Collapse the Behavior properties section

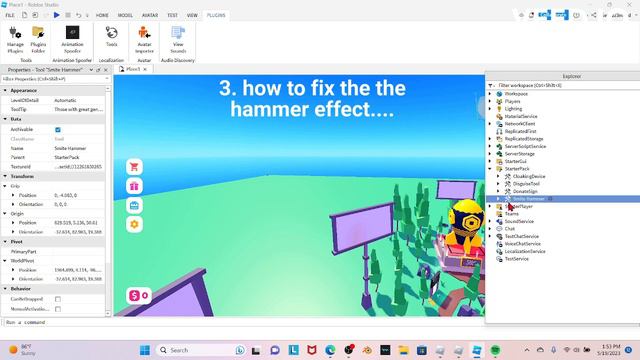[x=5, y=289]
